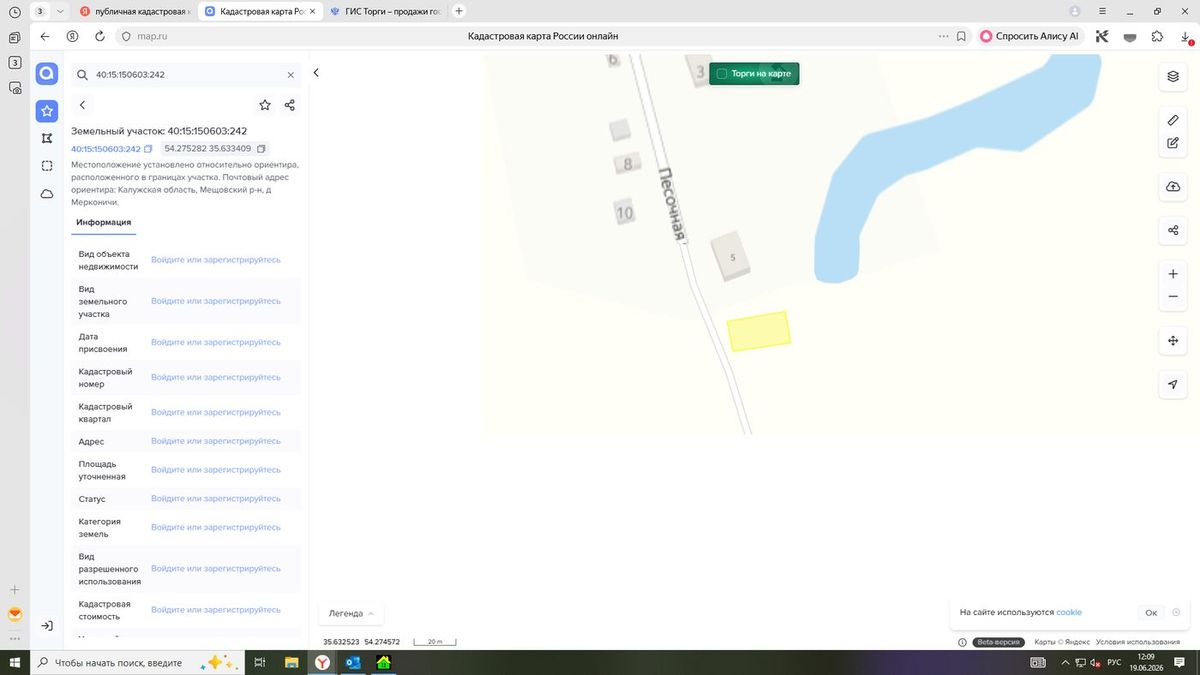1200x675 pixels.
Task: Open the browser tab list dropdown
Action: [59, 11]
